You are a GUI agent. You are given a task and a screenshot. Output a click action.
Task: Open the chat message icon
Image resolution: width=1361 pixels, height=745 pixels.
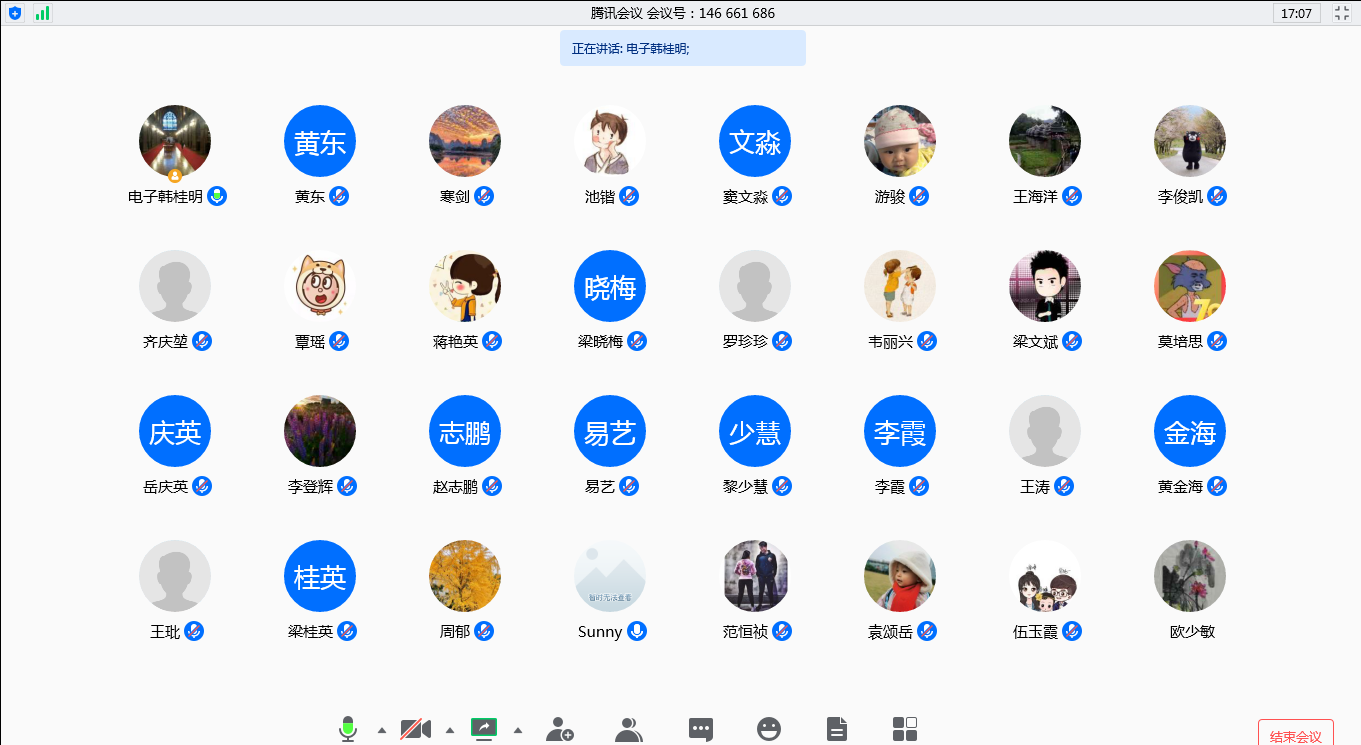tap(701, 730)
